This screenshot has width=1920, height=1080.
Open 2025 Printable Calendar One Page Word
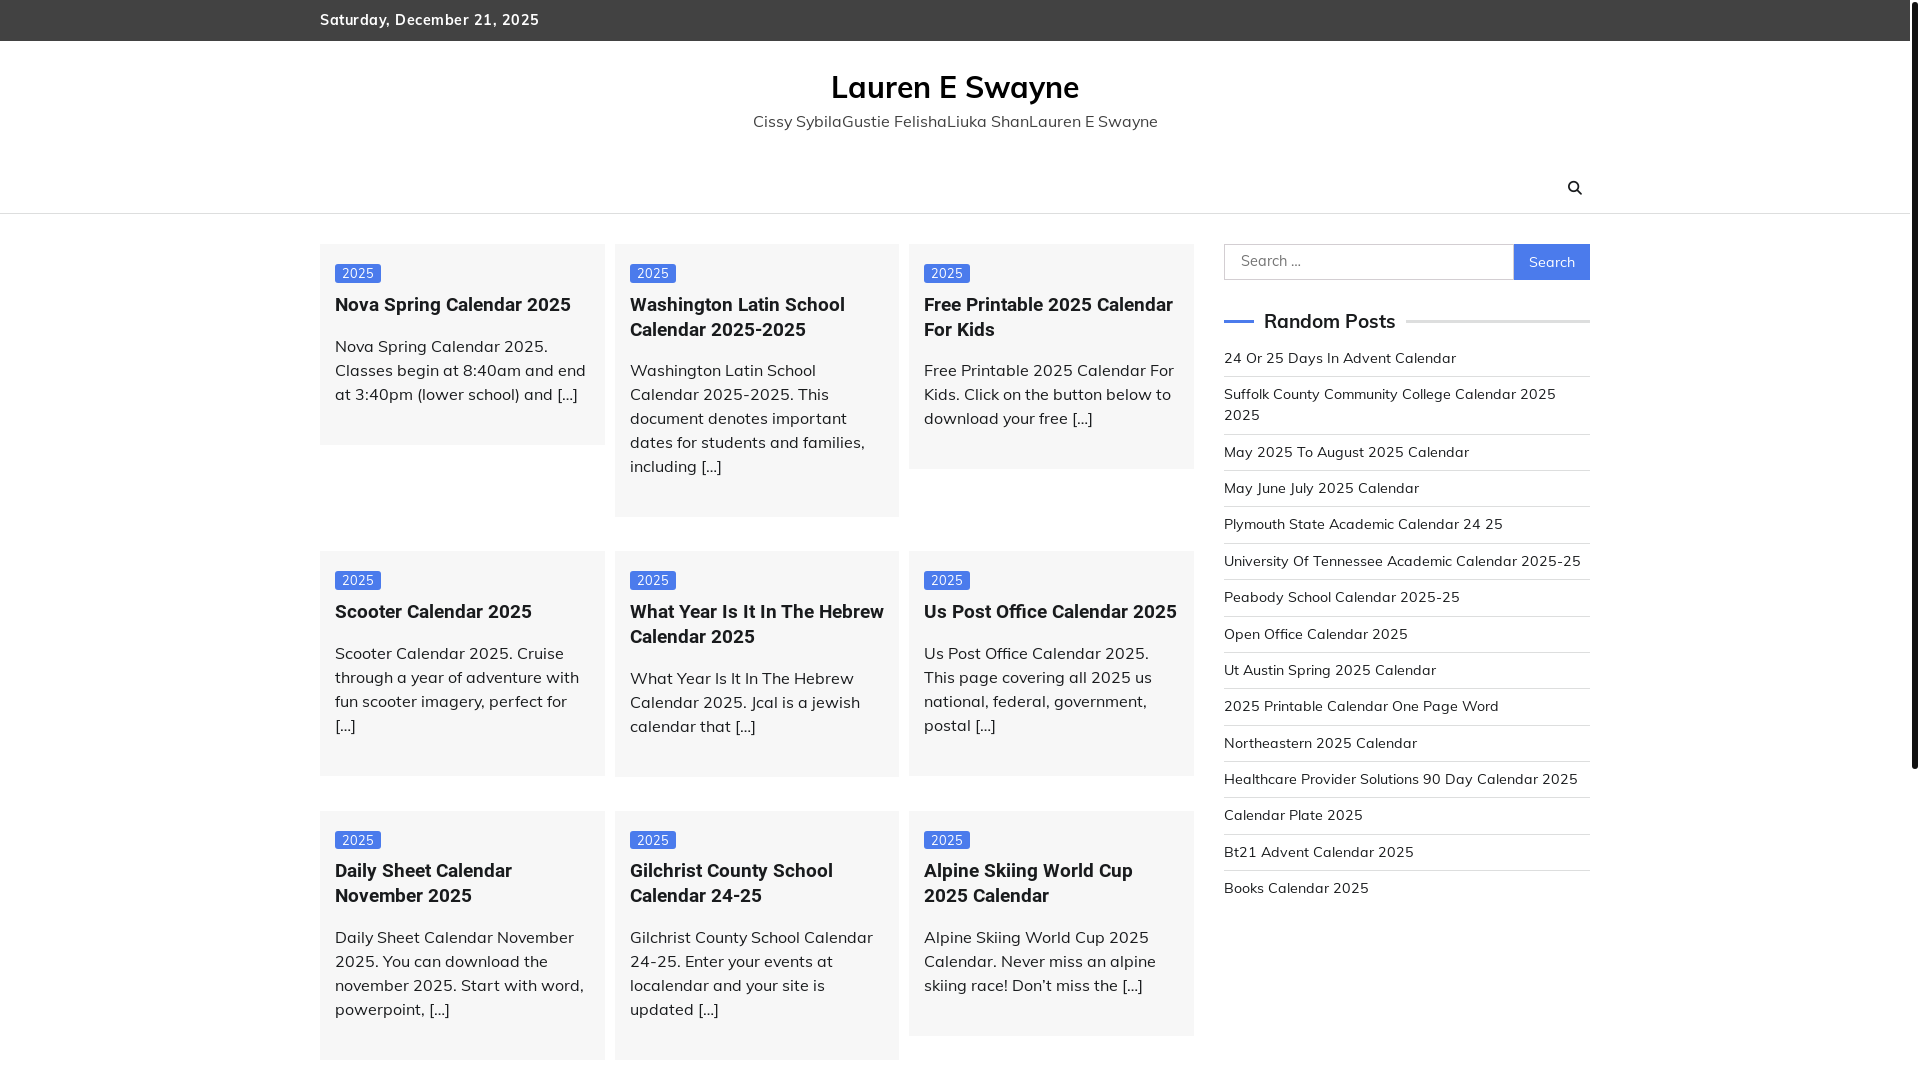coord(1361,706)
